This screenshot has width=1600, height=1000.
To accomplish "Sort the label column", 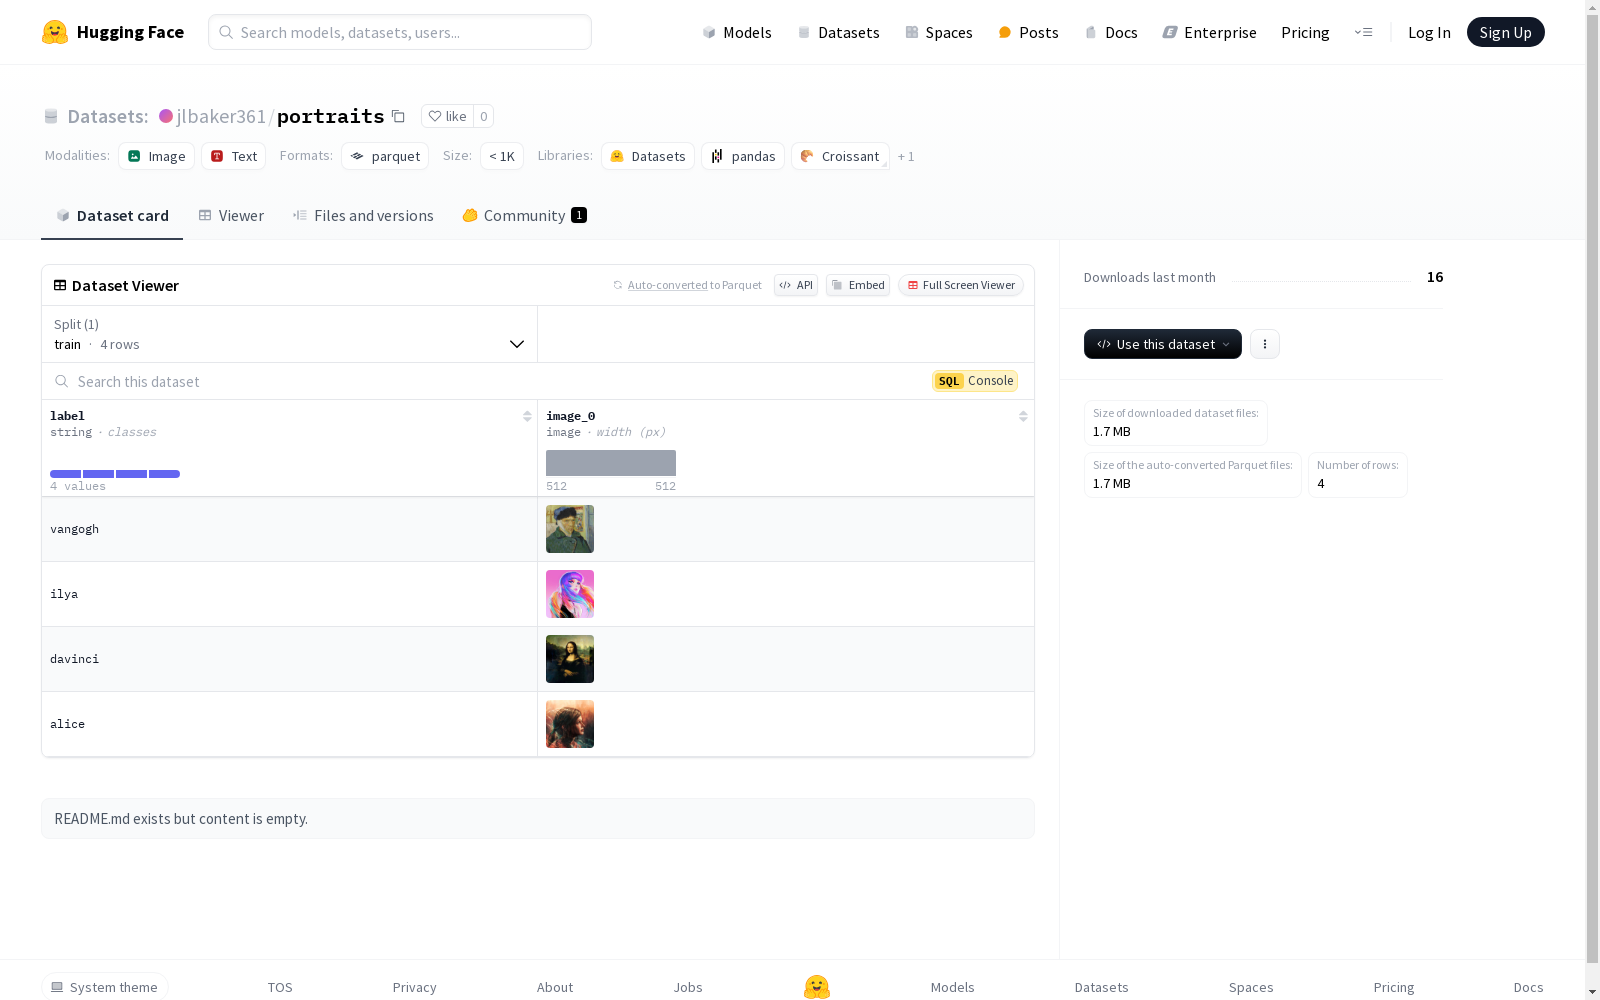I will point(527,416).
